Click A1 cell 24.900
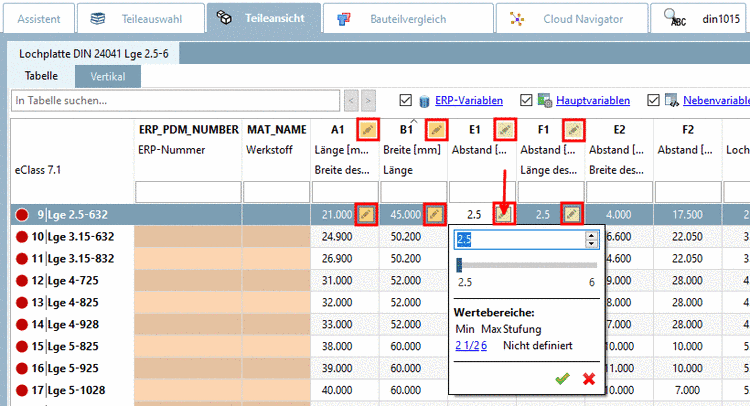 pos(345,237)
